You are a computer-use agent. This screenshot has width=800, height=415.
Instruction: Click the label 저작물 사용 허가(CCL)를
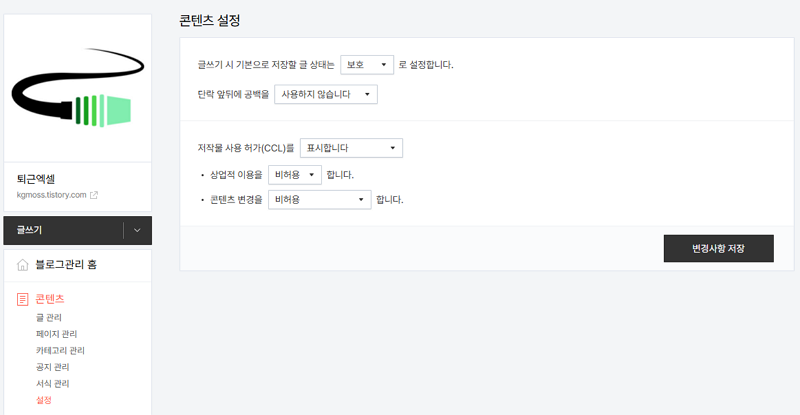click(x=246, y=148)
